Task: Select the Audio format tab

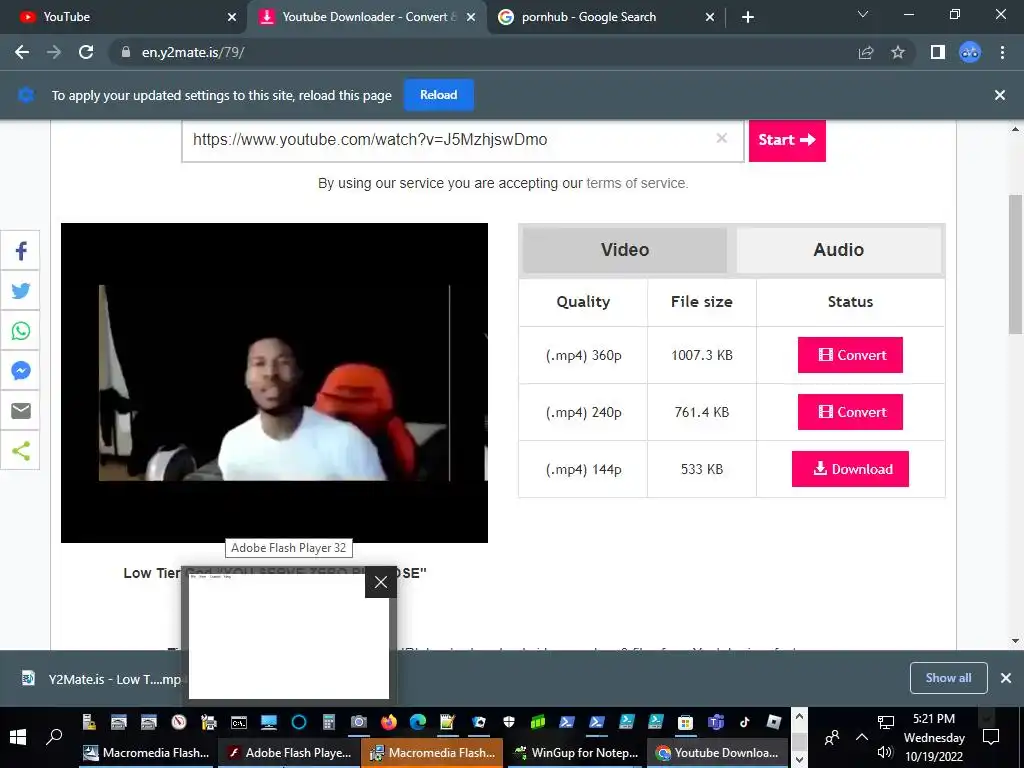Action: point(839,249)
